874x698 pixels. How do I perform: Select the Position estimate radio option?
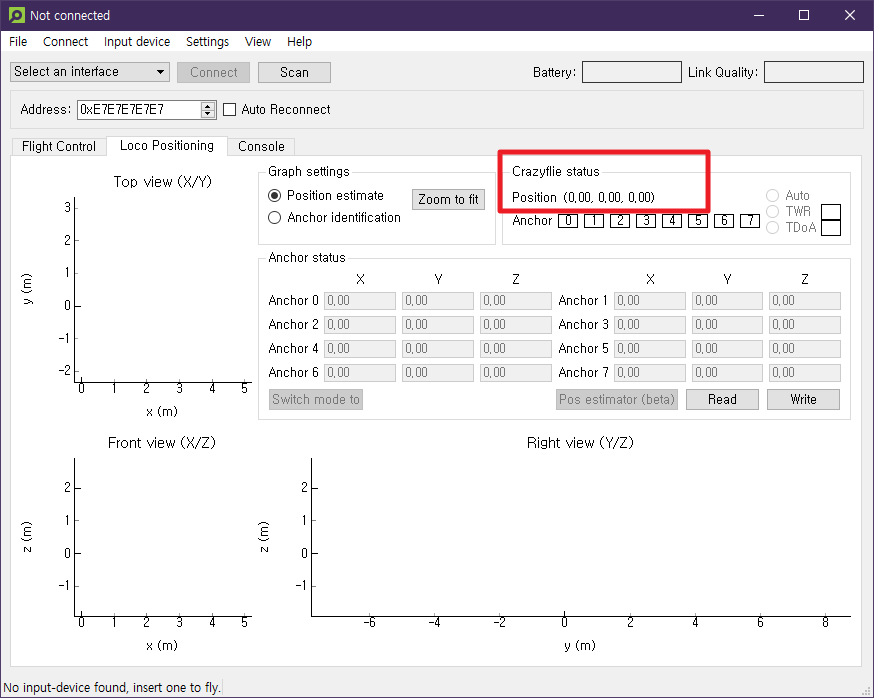(274, 196)
